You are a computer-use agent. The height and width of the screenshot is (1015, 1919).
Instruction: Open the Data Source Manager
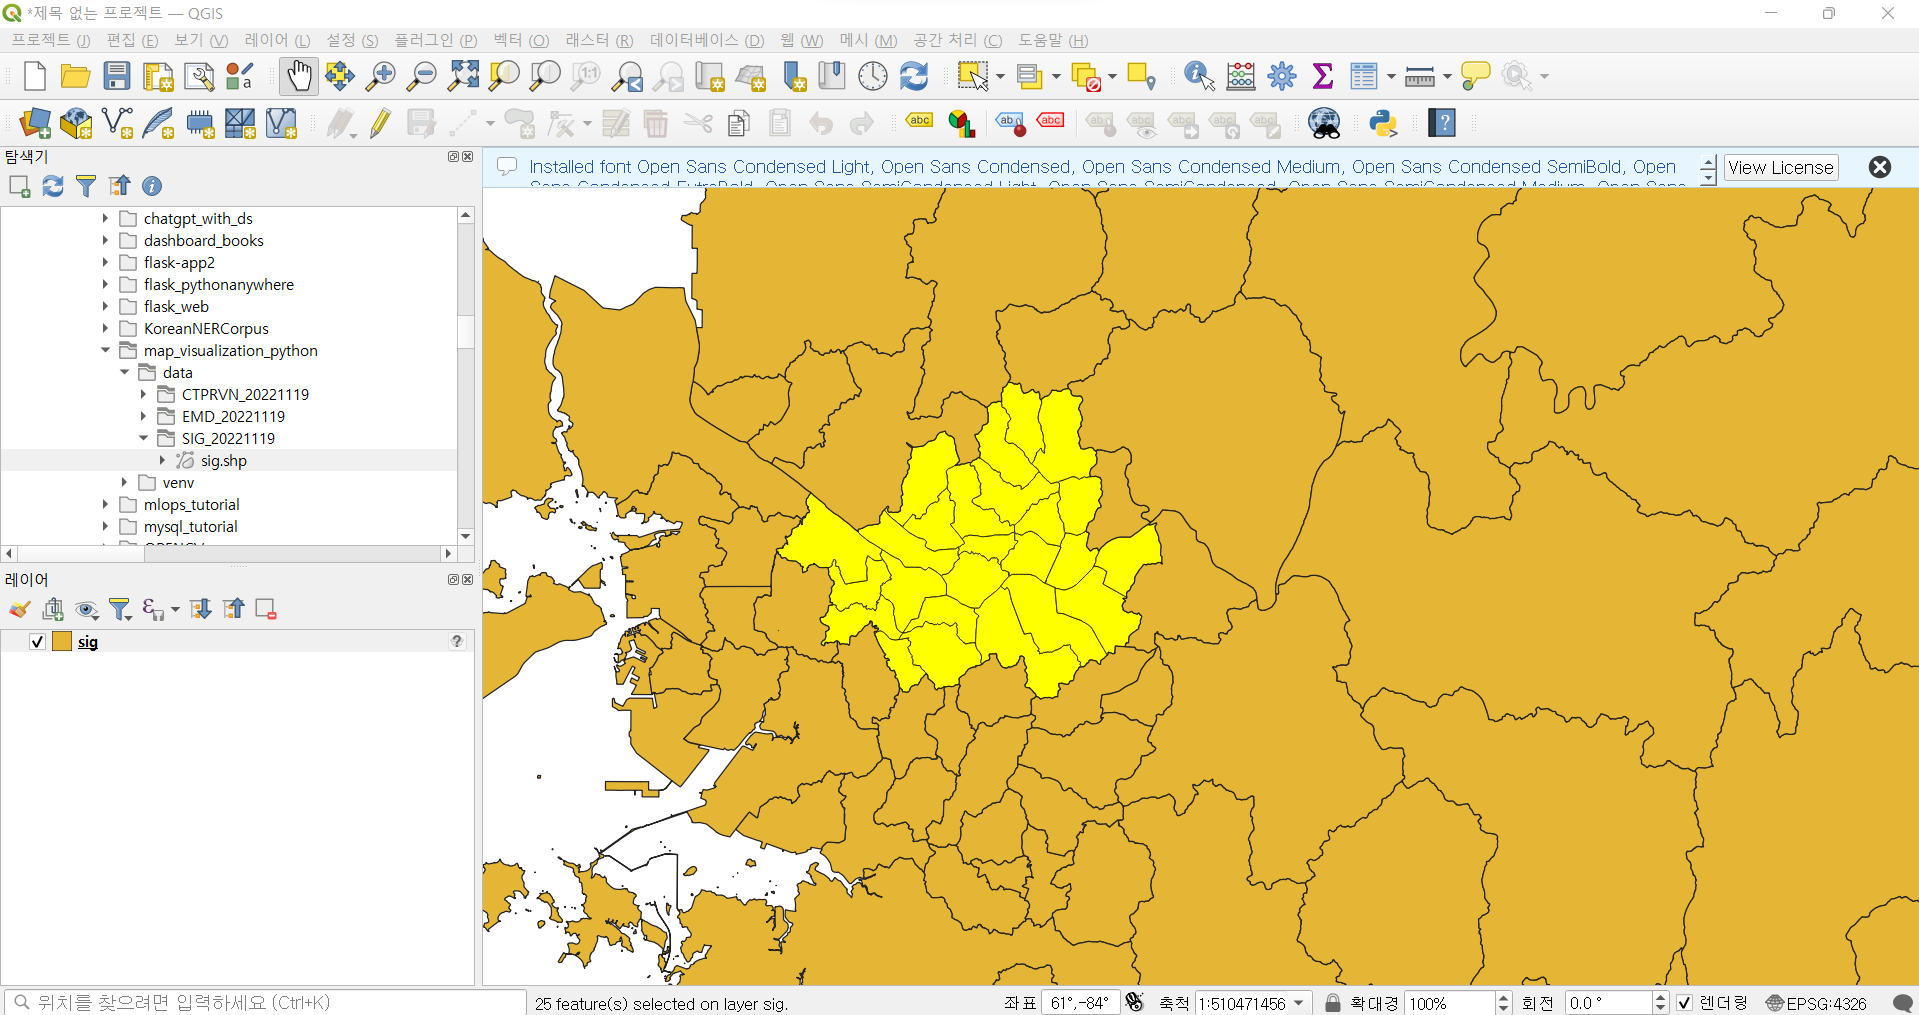(35, 123)
